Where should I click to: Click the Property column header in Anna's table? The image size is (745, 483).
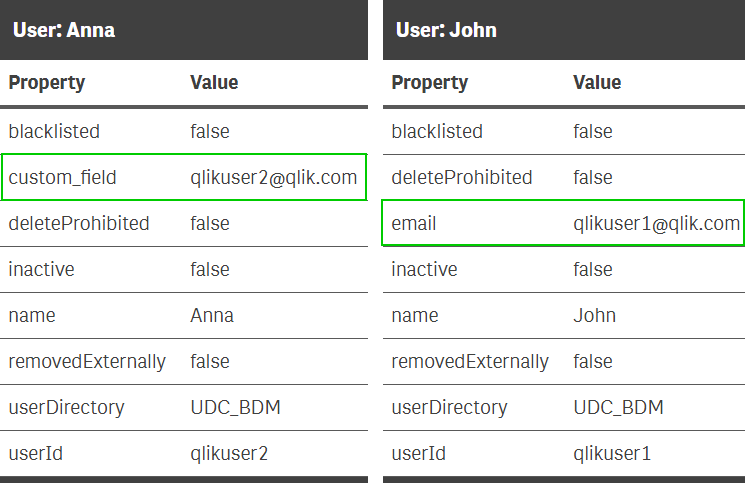pyautogui.click(x=47, y=83)
